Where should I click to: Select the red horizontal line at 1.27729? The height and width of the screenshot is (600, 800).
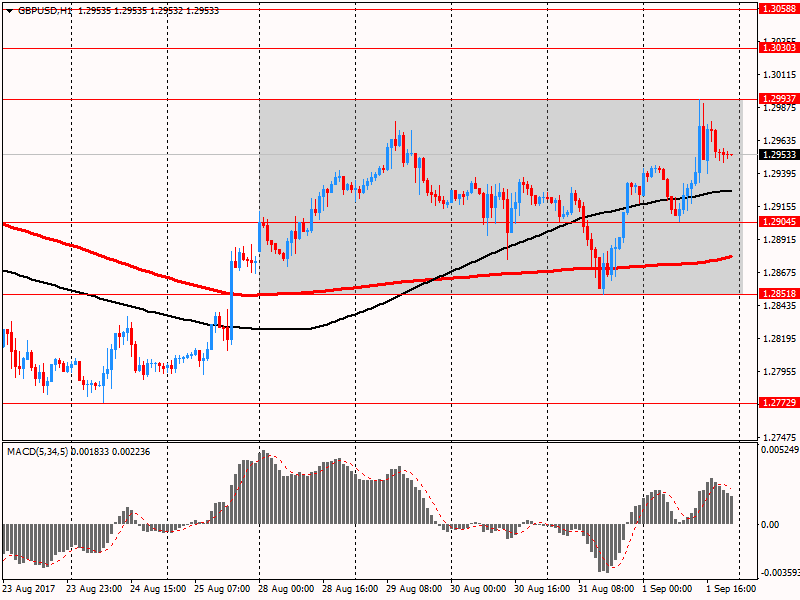380,404
